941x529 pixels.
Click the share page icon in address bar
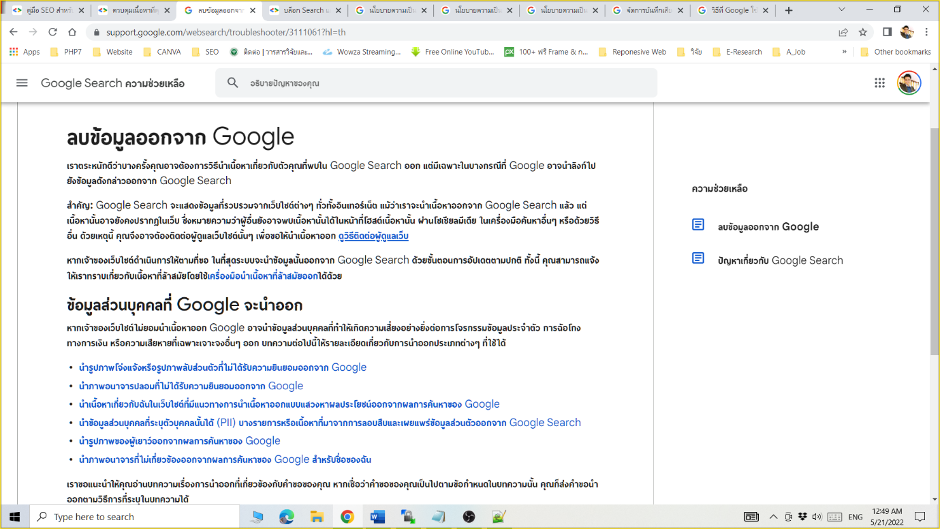(x=843, y=32)
